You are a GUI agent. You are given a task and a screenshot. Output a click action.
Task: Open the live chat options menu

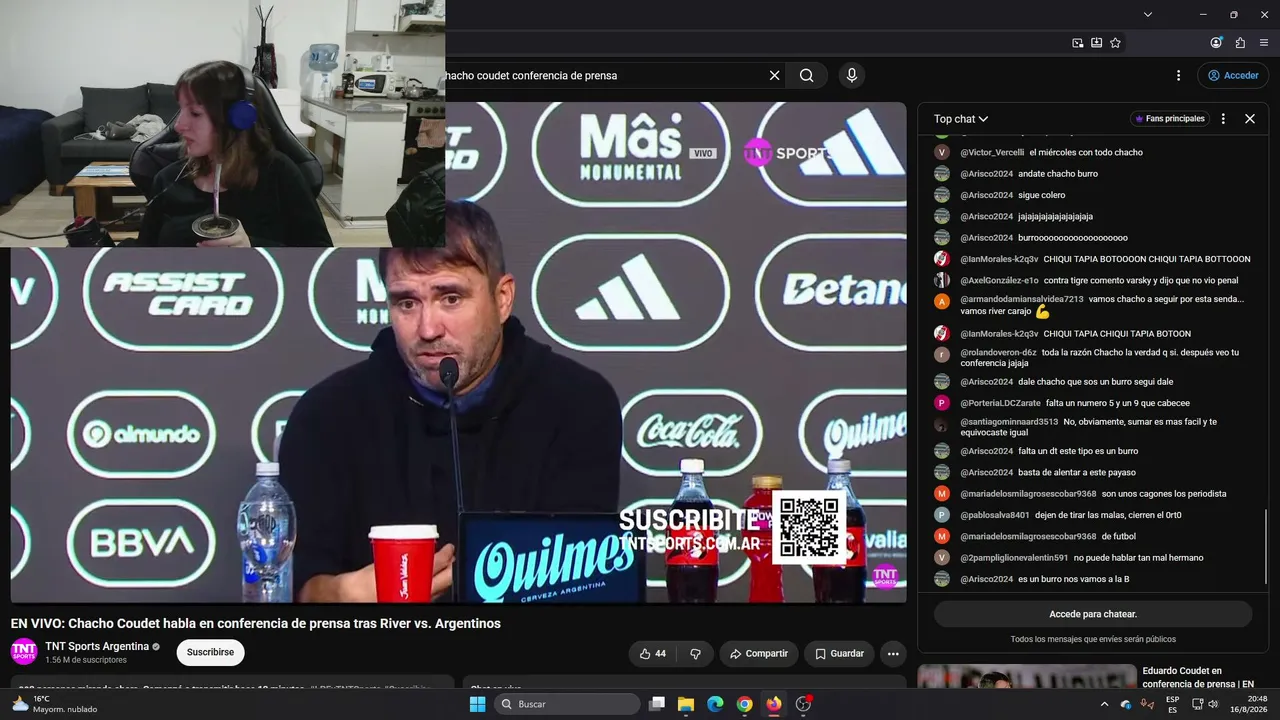[x=1223, y=119]
